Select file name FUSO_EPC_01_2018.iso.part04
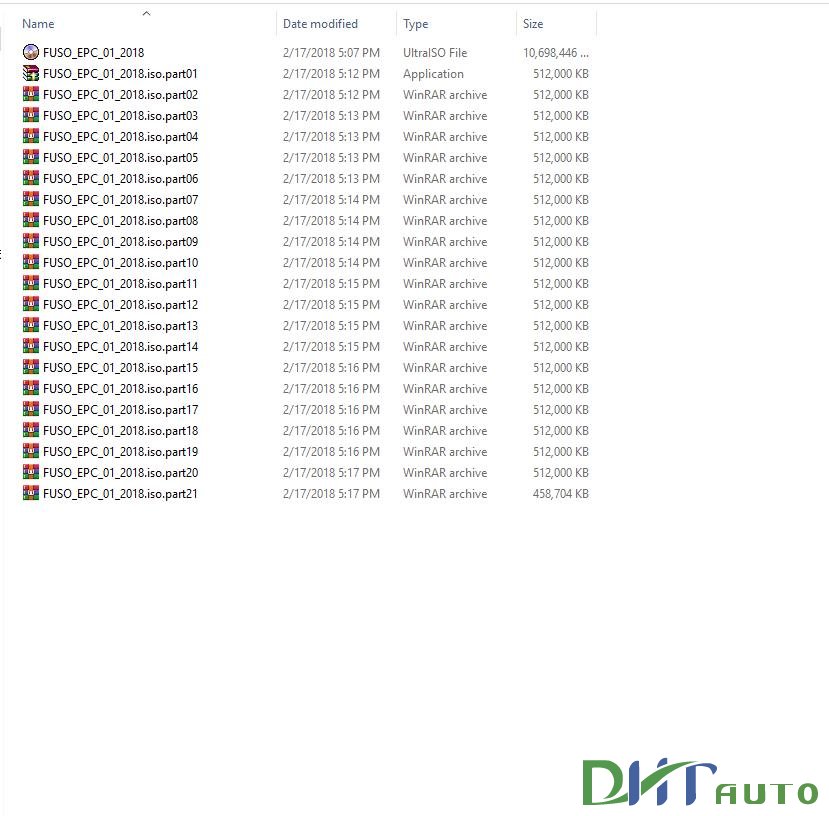 coord(121,137)
